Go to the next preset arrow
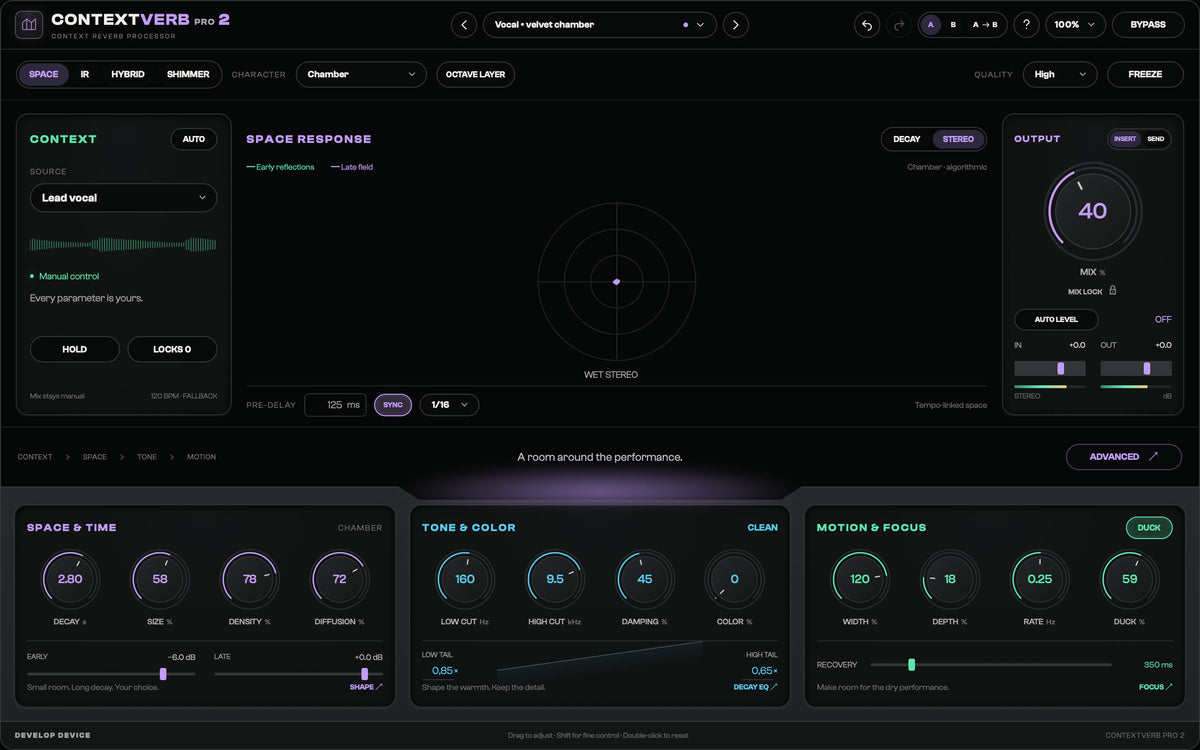Screen dimensions: 1200x750 (x=736, y=25)
